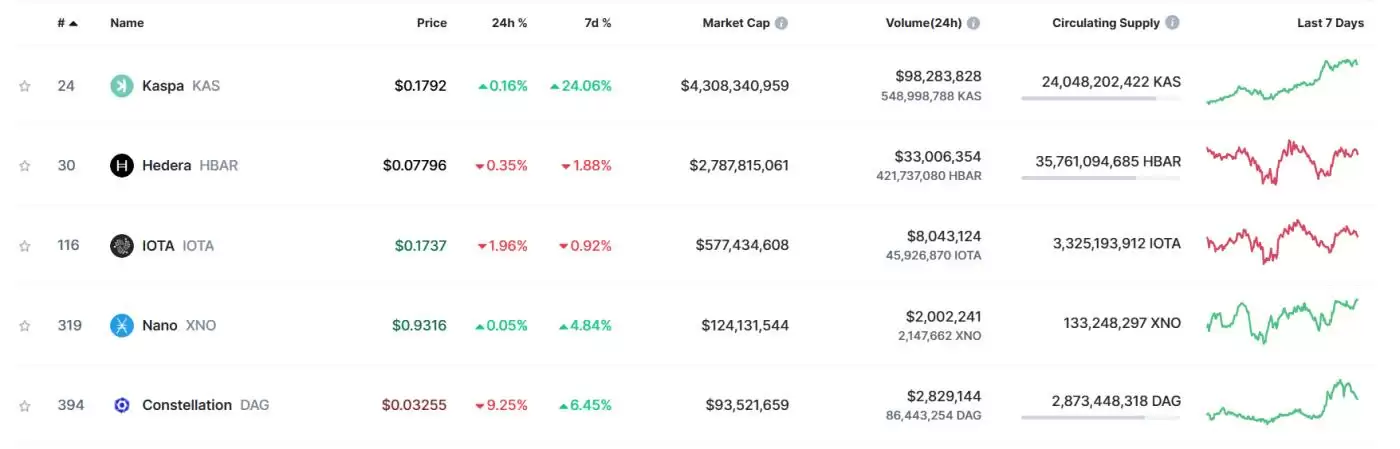Click the Hedera HBAR logo icon

coord(122,166)
